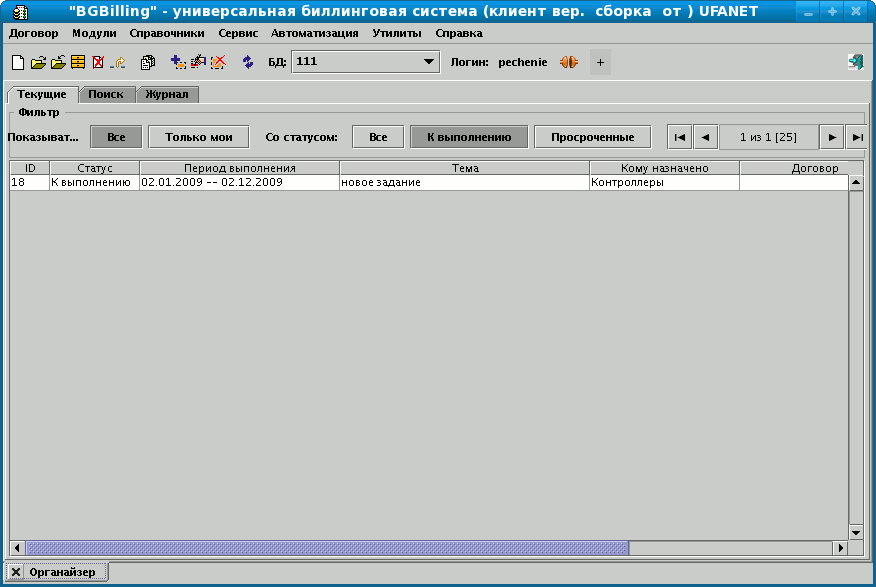Switch to the Поиск tab

107,93
